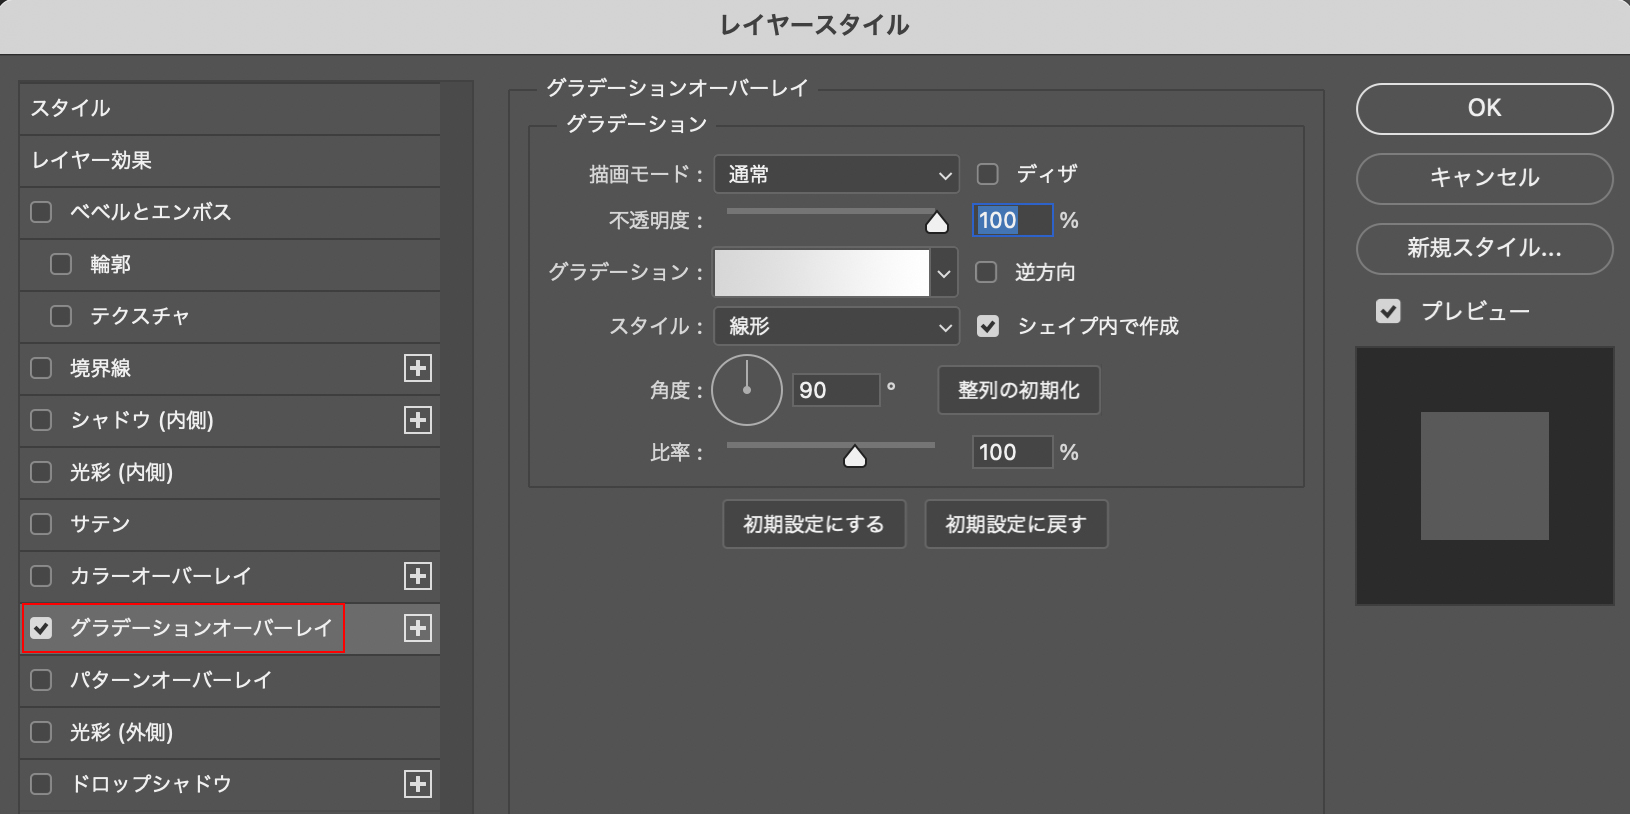
Task: Click the 初期設定にする button
Action: tap(814, 524)
